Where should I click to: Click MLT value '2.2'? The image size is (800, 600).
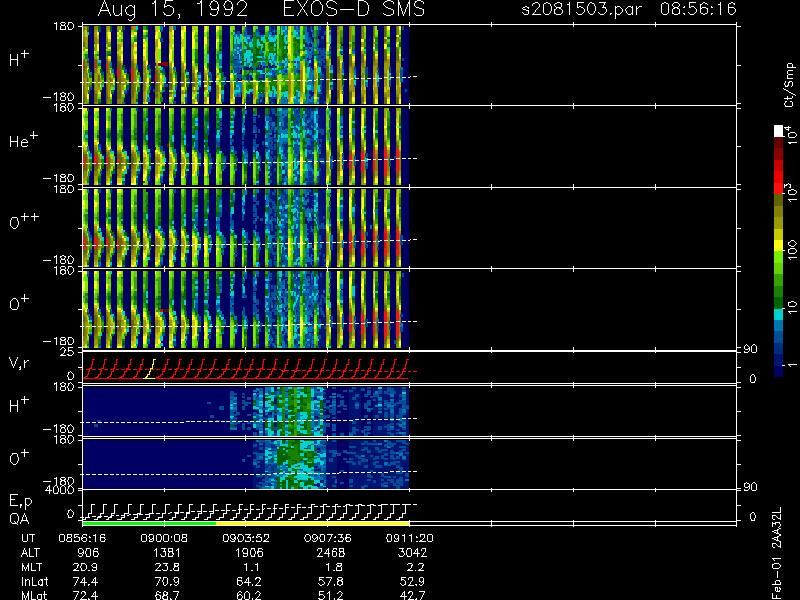tap(415, 567)
